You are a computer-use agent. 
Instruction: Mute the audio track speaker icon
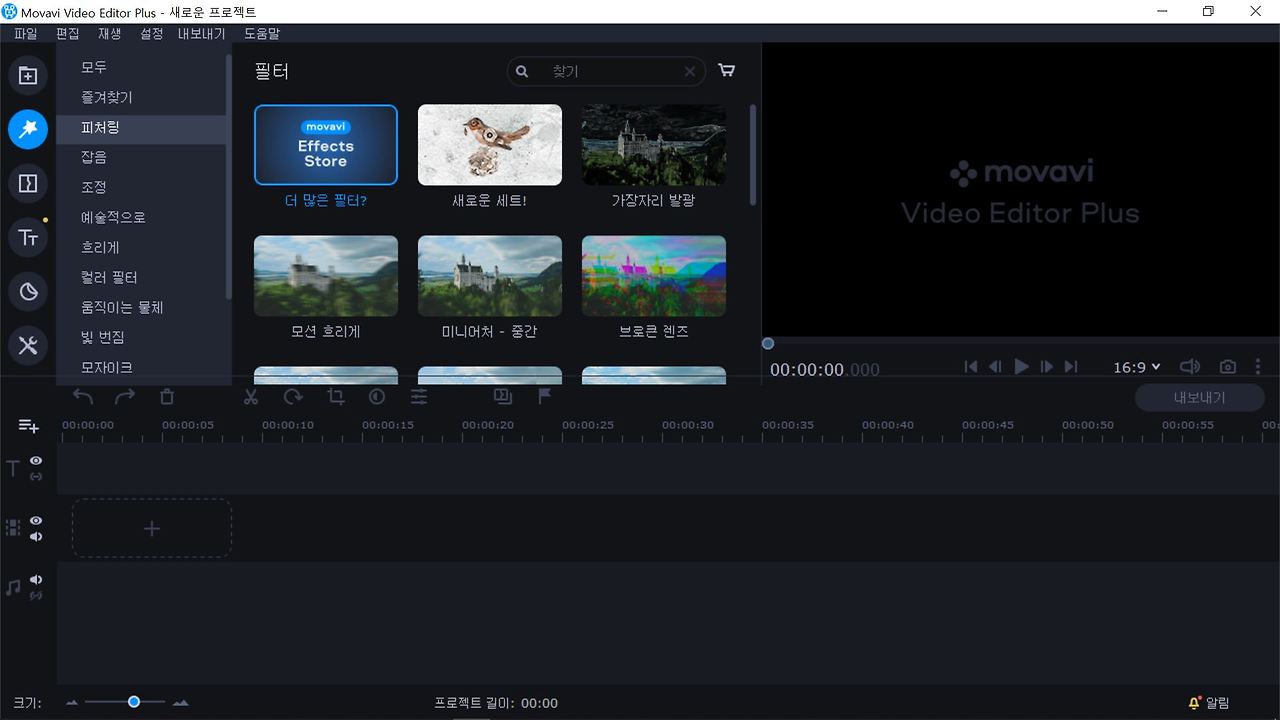click(x=36, y=579)
